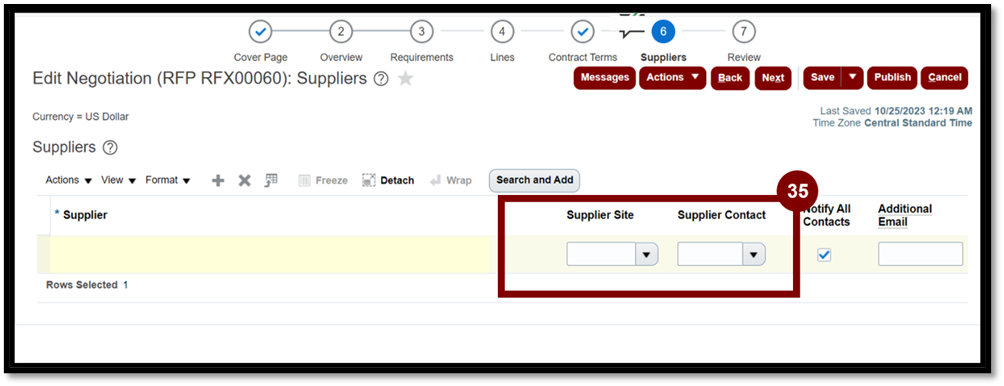This screenshot has height=386, width=1004.
Task: Click the delete row X icon
Action: [x=245, y=181]
